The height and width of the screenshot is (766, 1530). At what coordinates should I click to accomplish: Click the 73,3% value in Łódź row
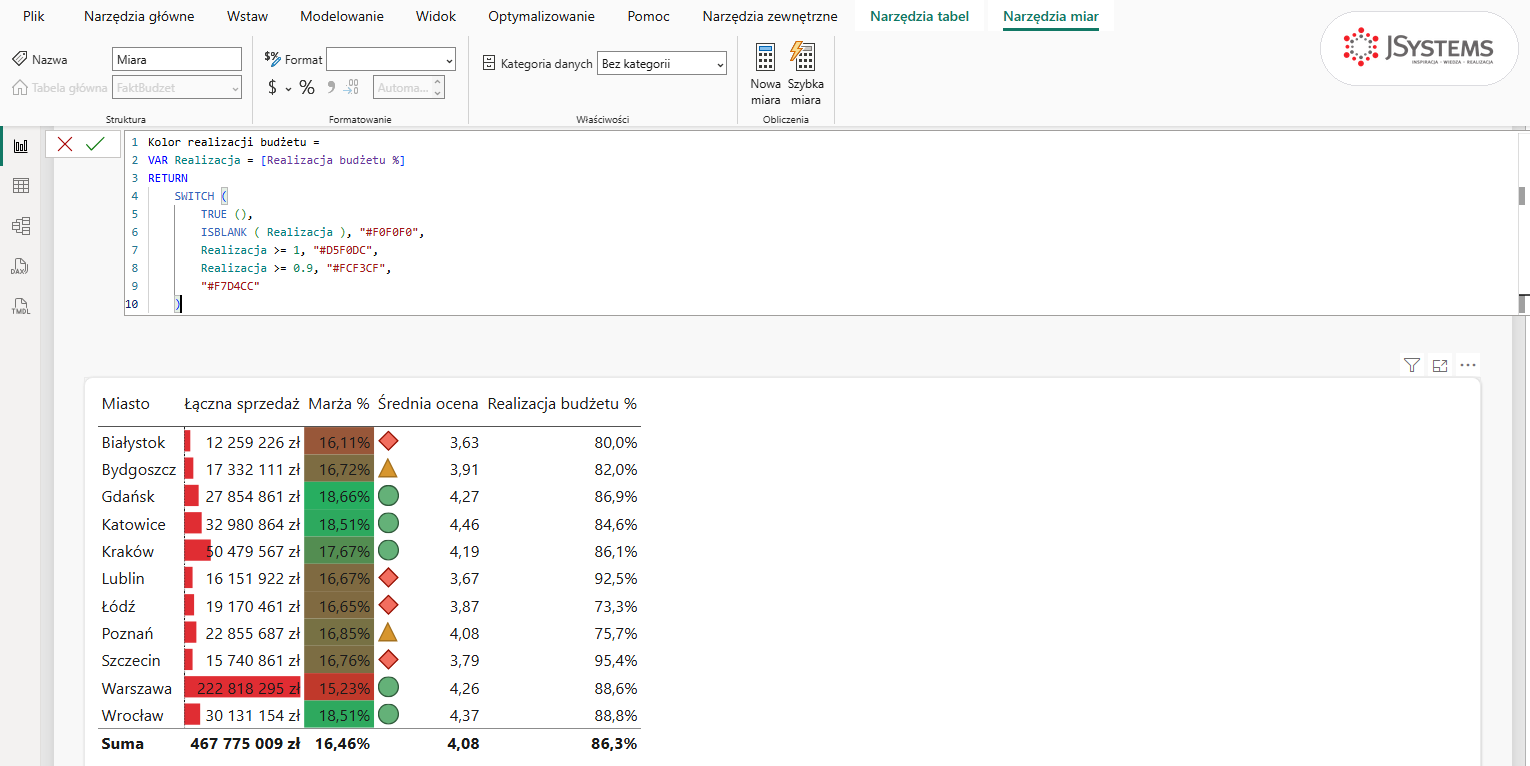[615, 606]
